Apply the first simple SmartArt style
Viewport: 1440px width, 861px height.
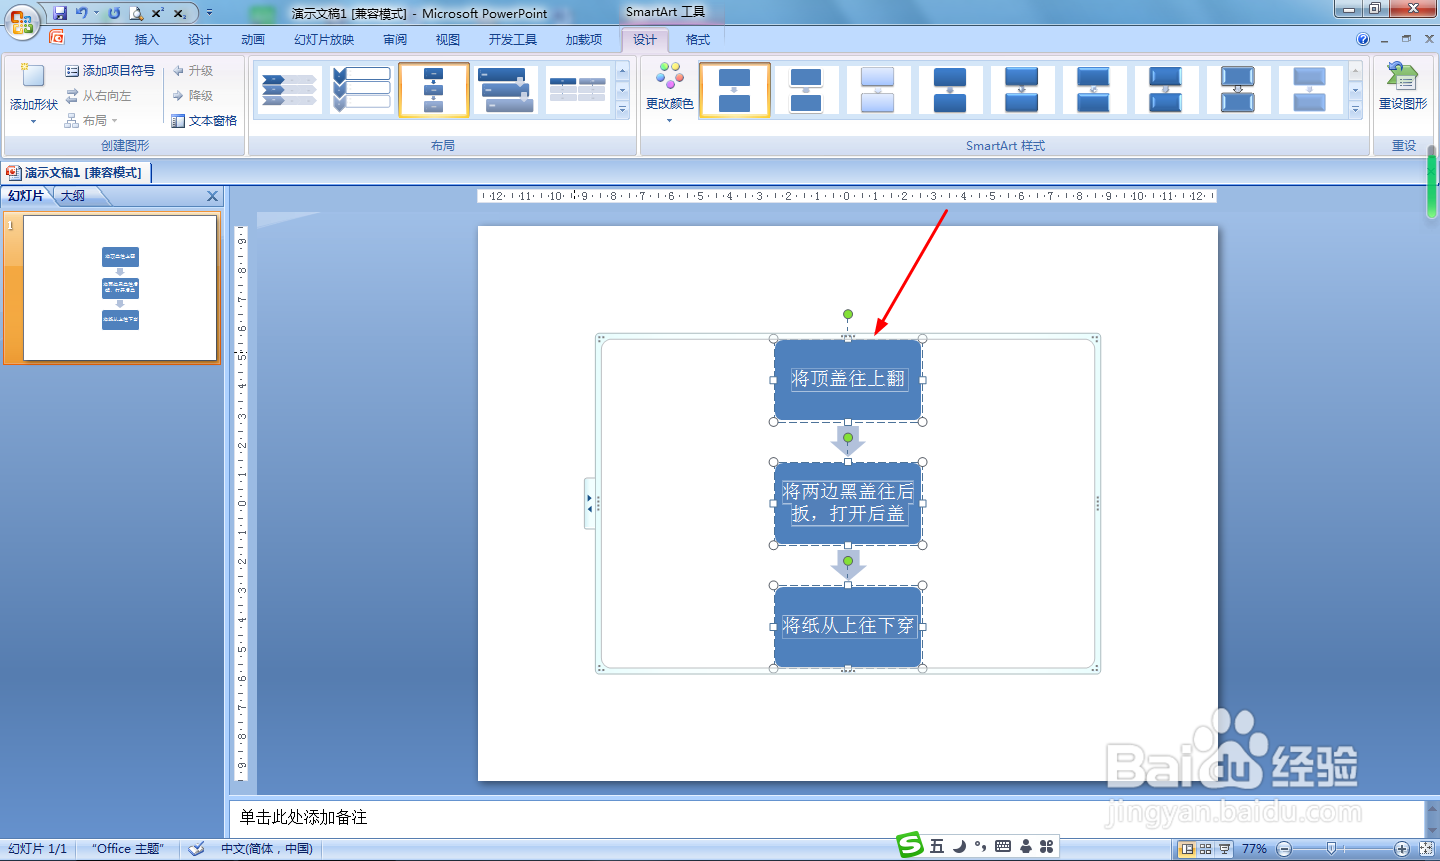click(734, 90)
